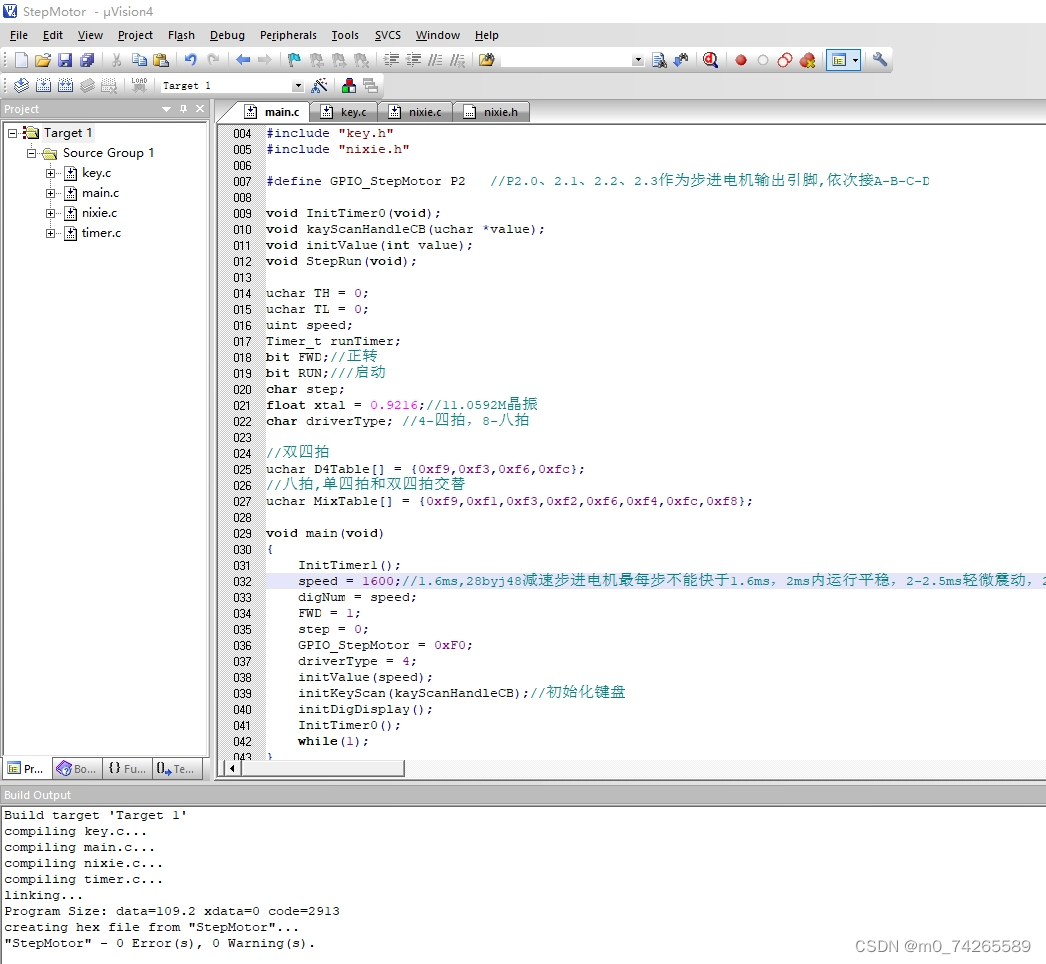Open the Peripherals menu
1046x964 pixels.
(x=288, y=35)
